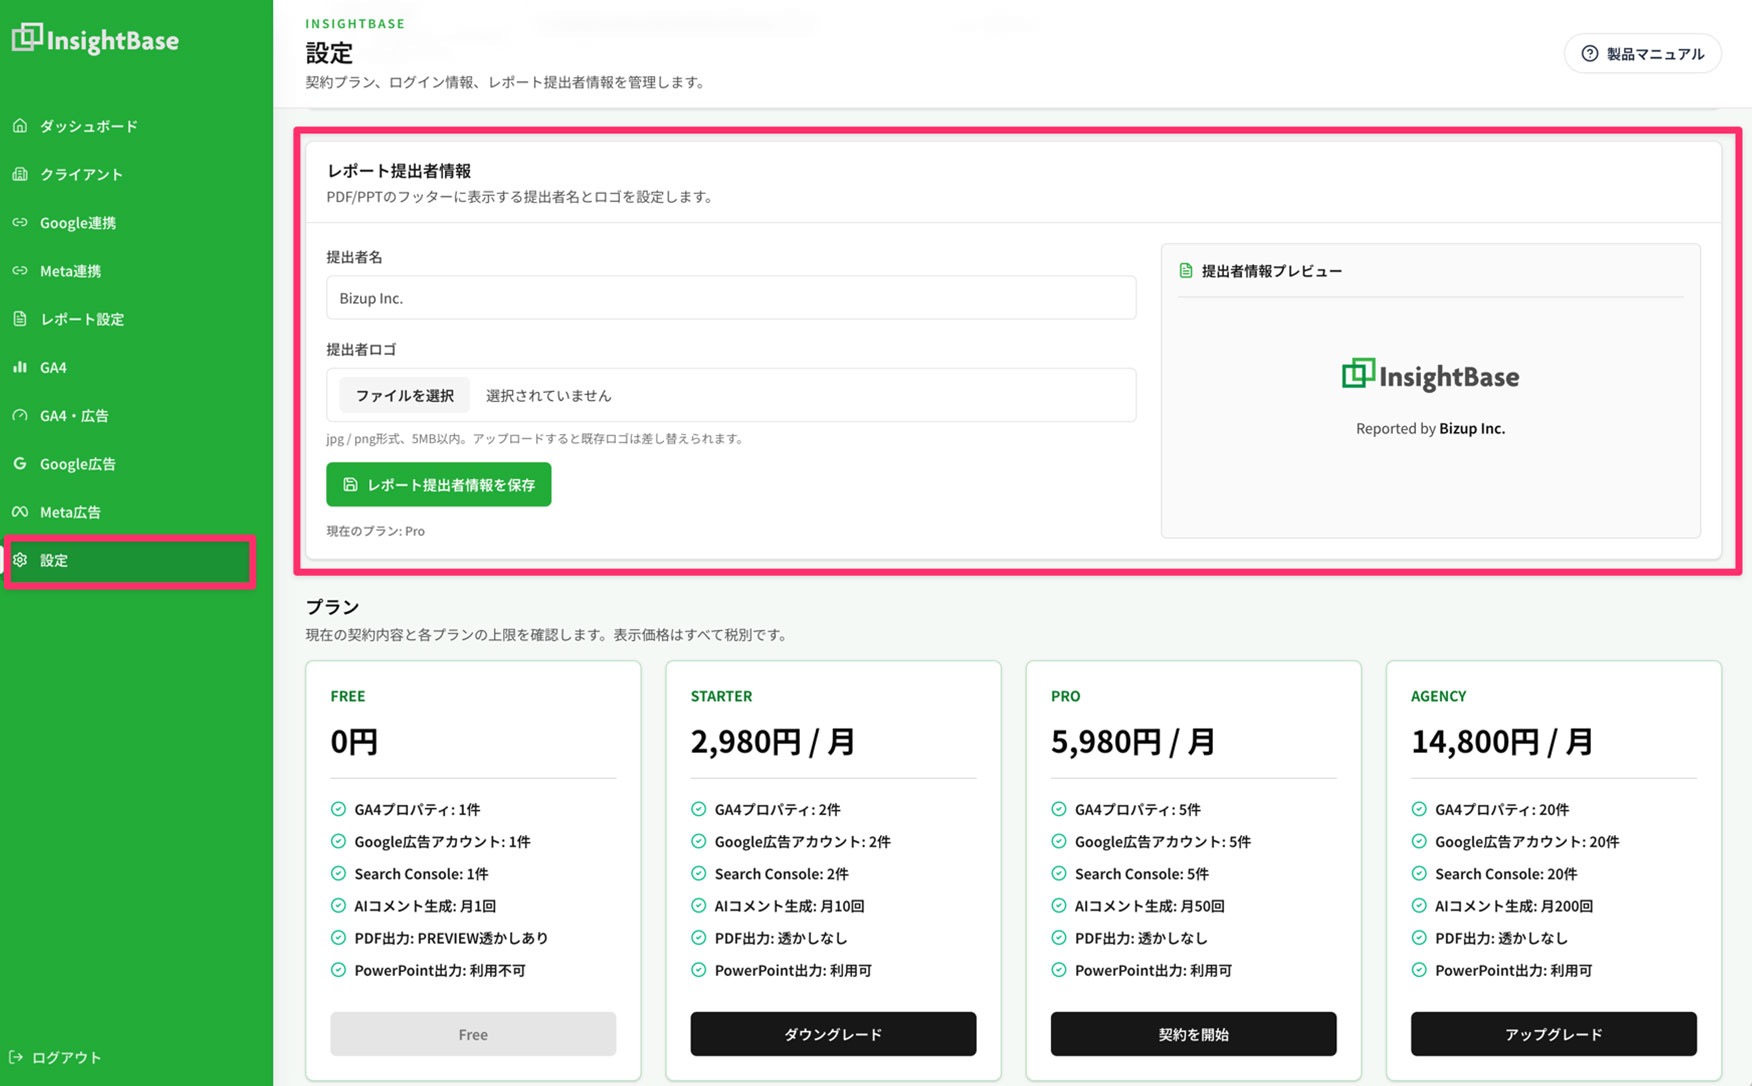Click the FREE plan title
1752x1086 pixels.
point(348,696)
